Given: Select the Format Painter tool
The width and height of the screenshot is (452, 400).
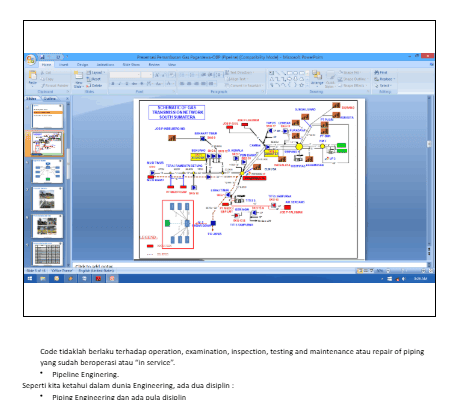Looking at the screenshot, I should [54, 85].
